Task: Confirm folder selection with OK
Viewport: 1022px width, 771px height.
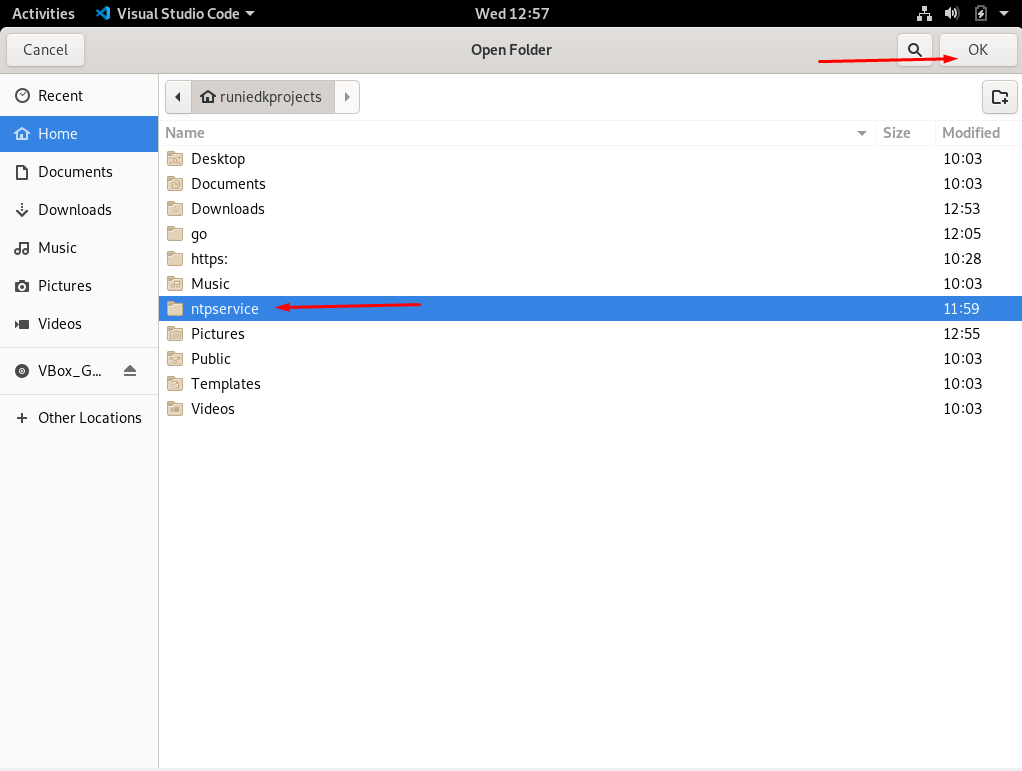Action: 977,49
